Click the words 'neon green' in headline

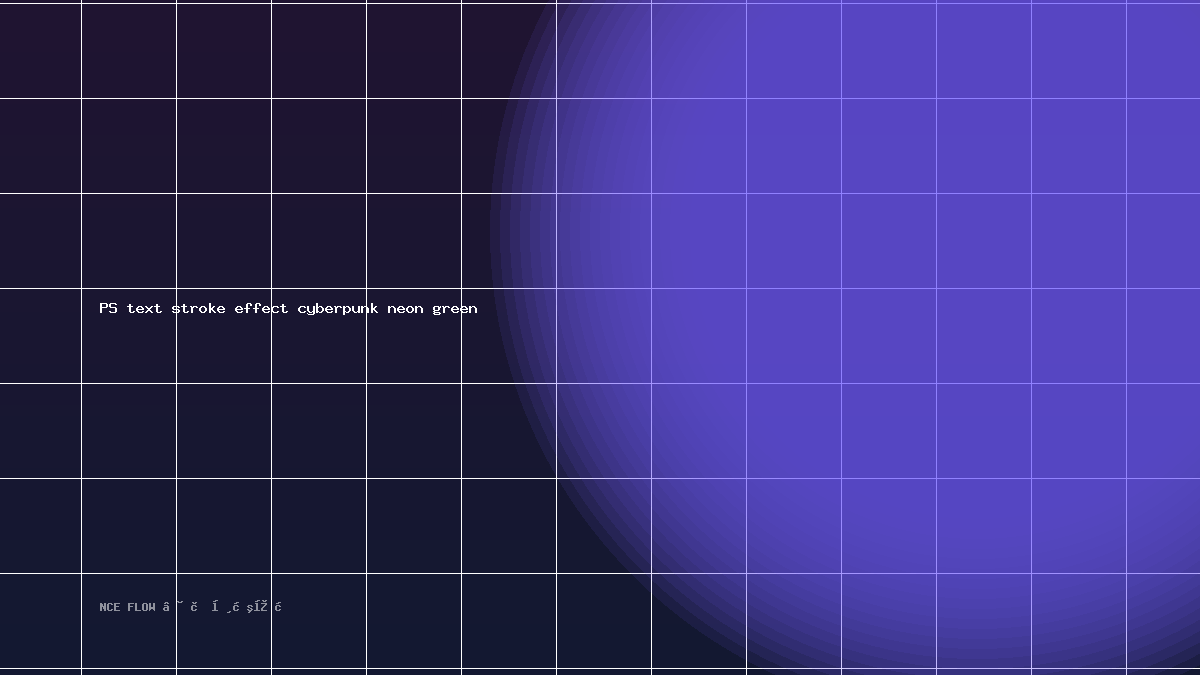tap(432, 308)
